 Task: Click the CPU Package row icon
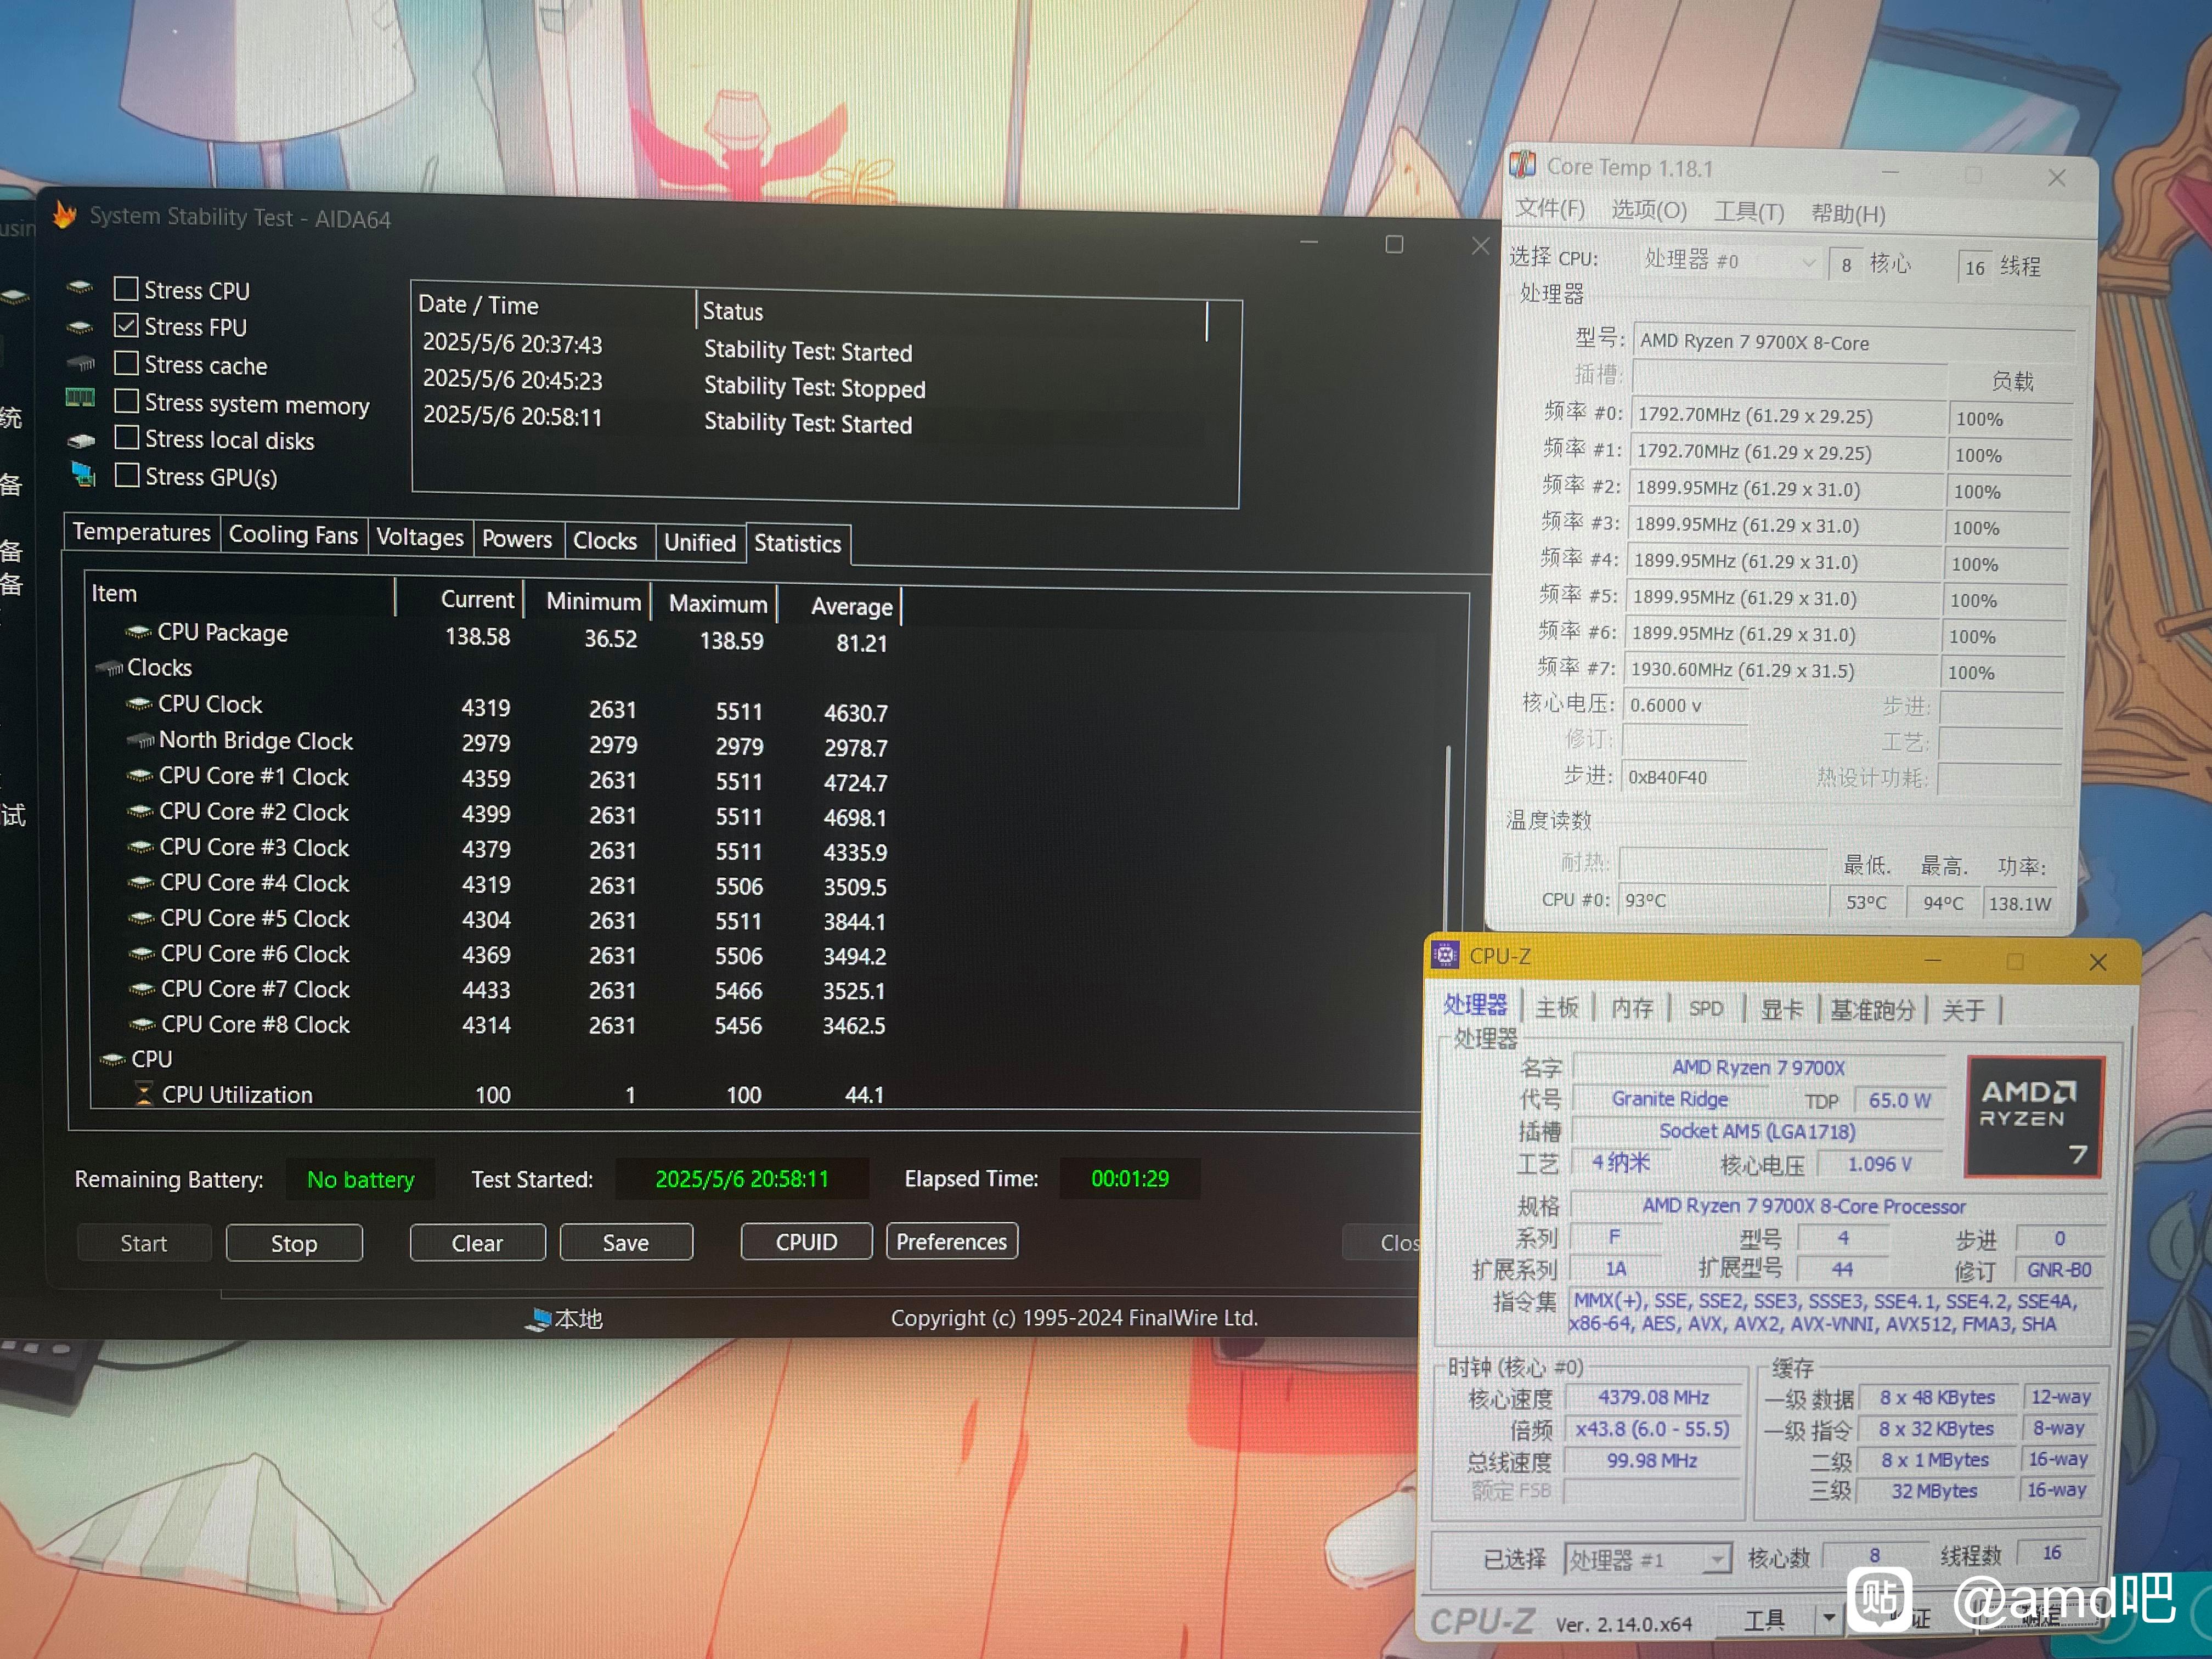[138, 632]
